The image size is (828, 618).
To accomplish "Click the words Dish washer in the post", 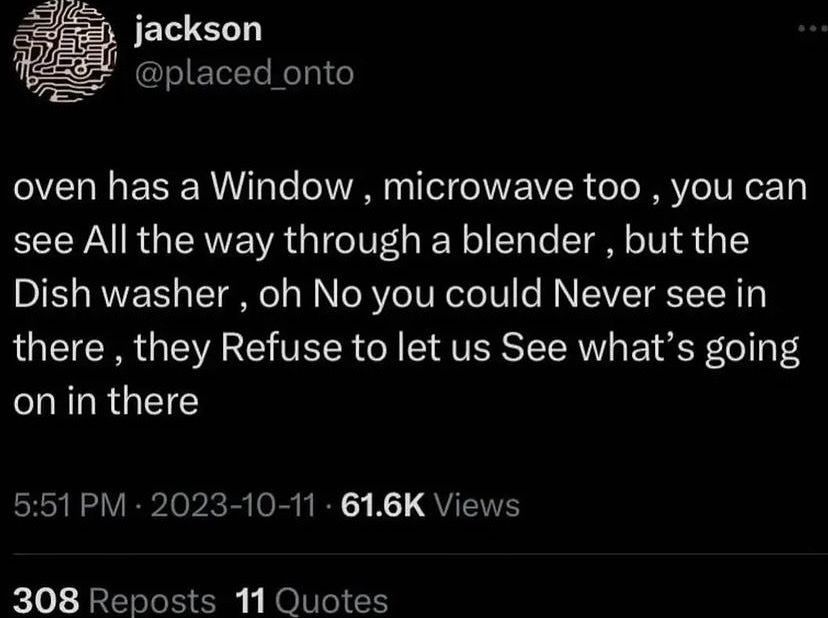I will coord(121,294).
